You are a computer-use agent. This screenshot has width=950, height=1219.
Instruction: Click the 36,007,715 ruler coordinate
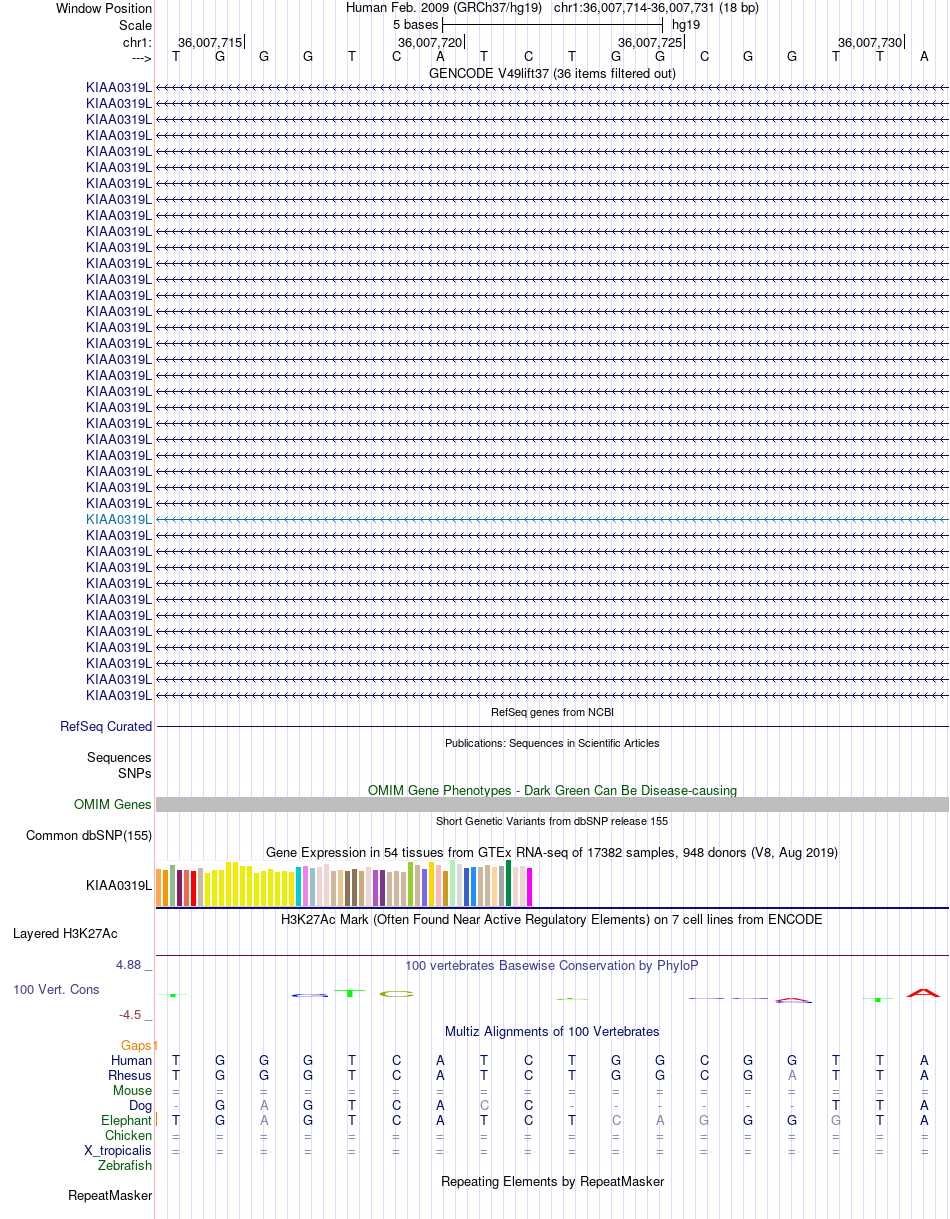point(210,43)
